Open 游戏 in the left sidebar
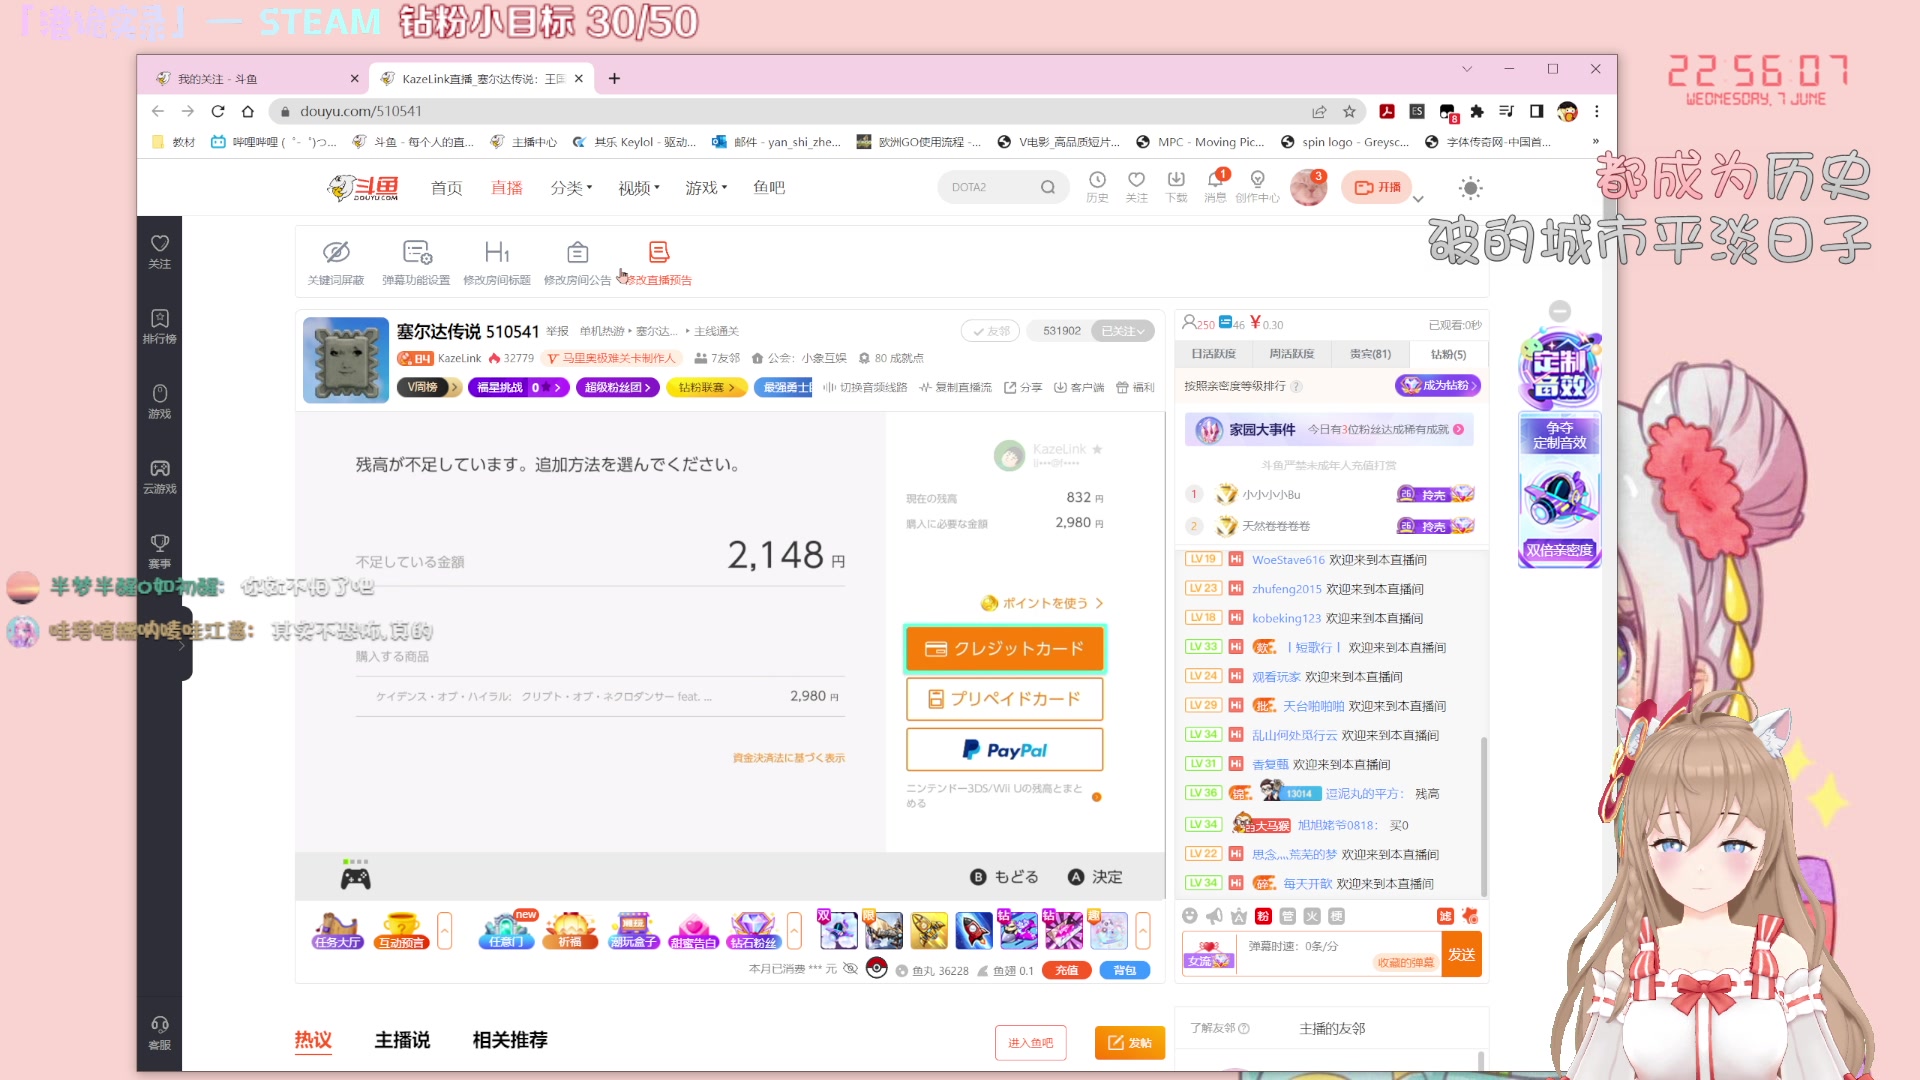1920x1080 pixels. (160, 401)
